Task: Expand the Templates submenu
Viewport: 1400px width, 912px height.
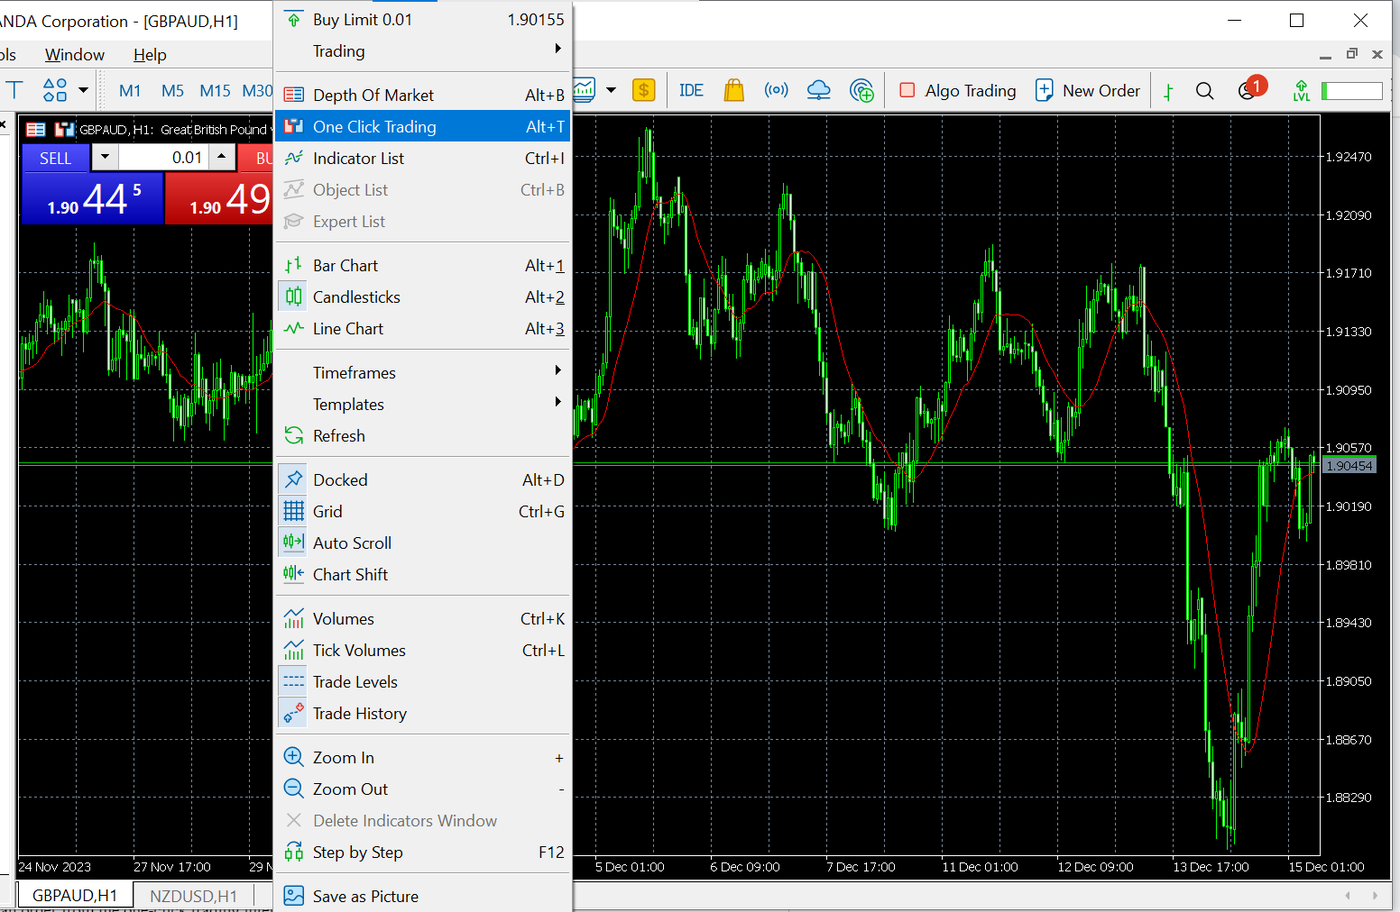Action: tap(348, 404)
